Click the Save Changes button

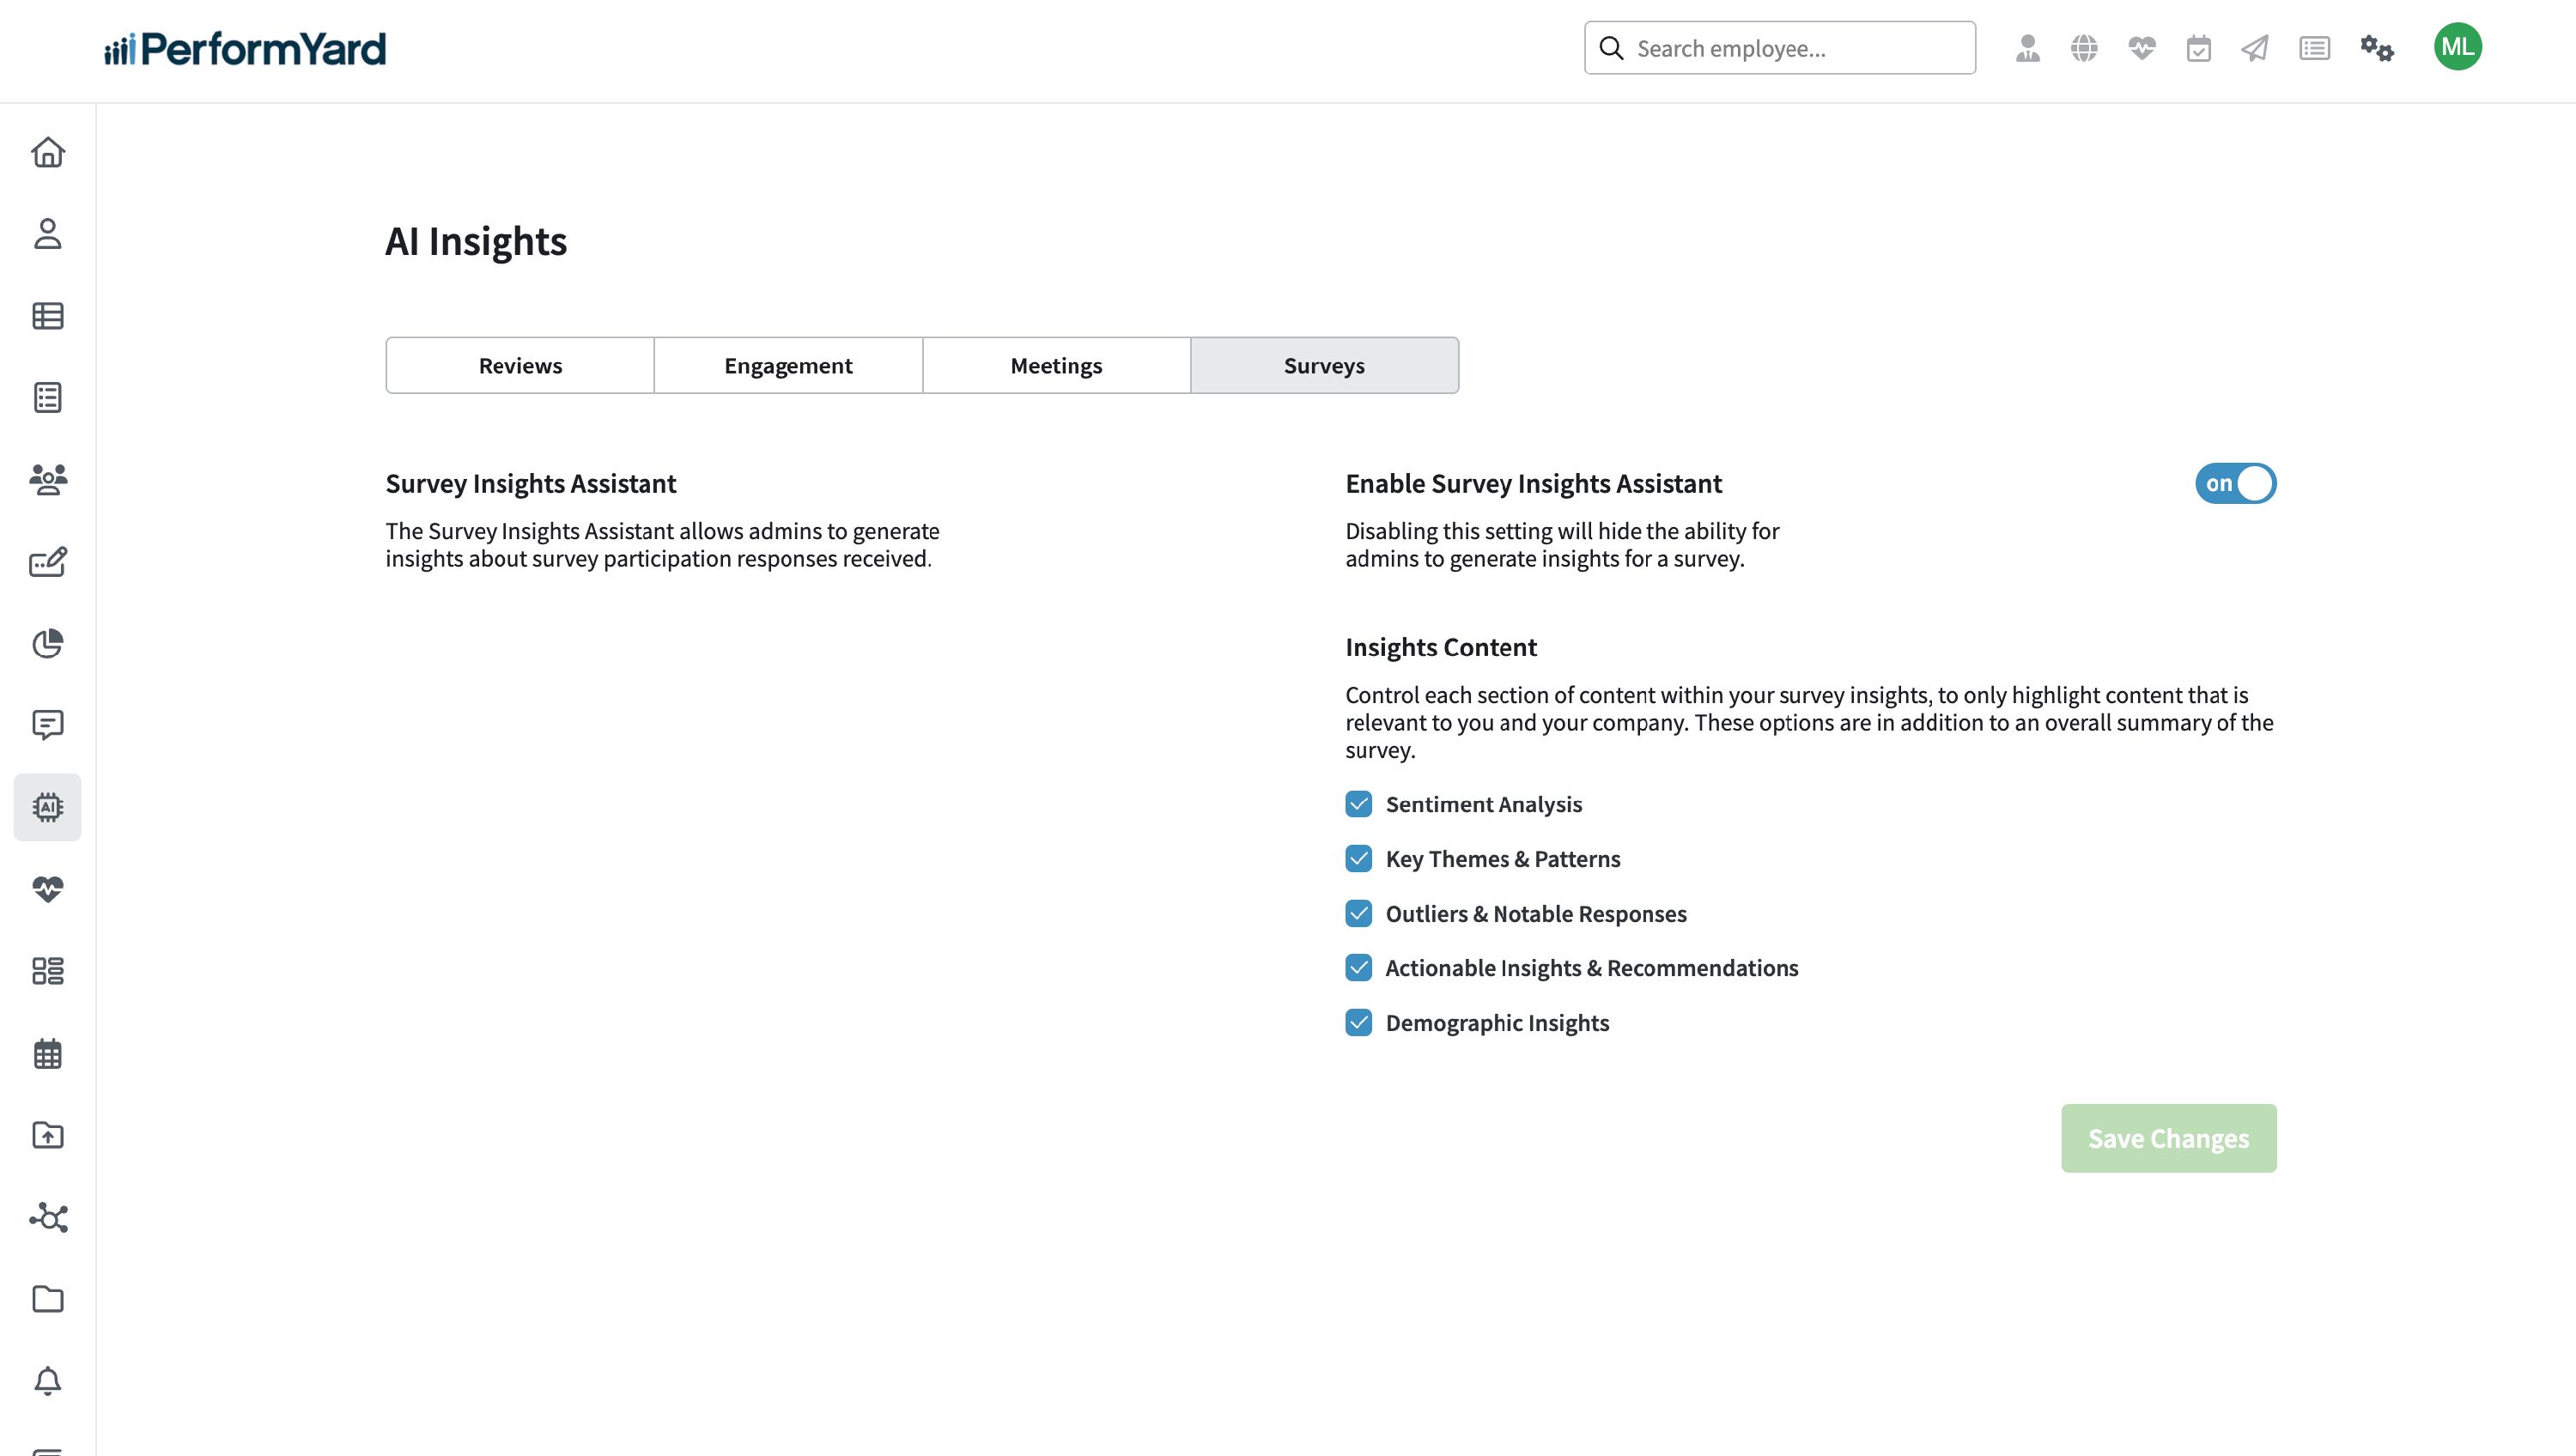click(x=2168, y=1138)
